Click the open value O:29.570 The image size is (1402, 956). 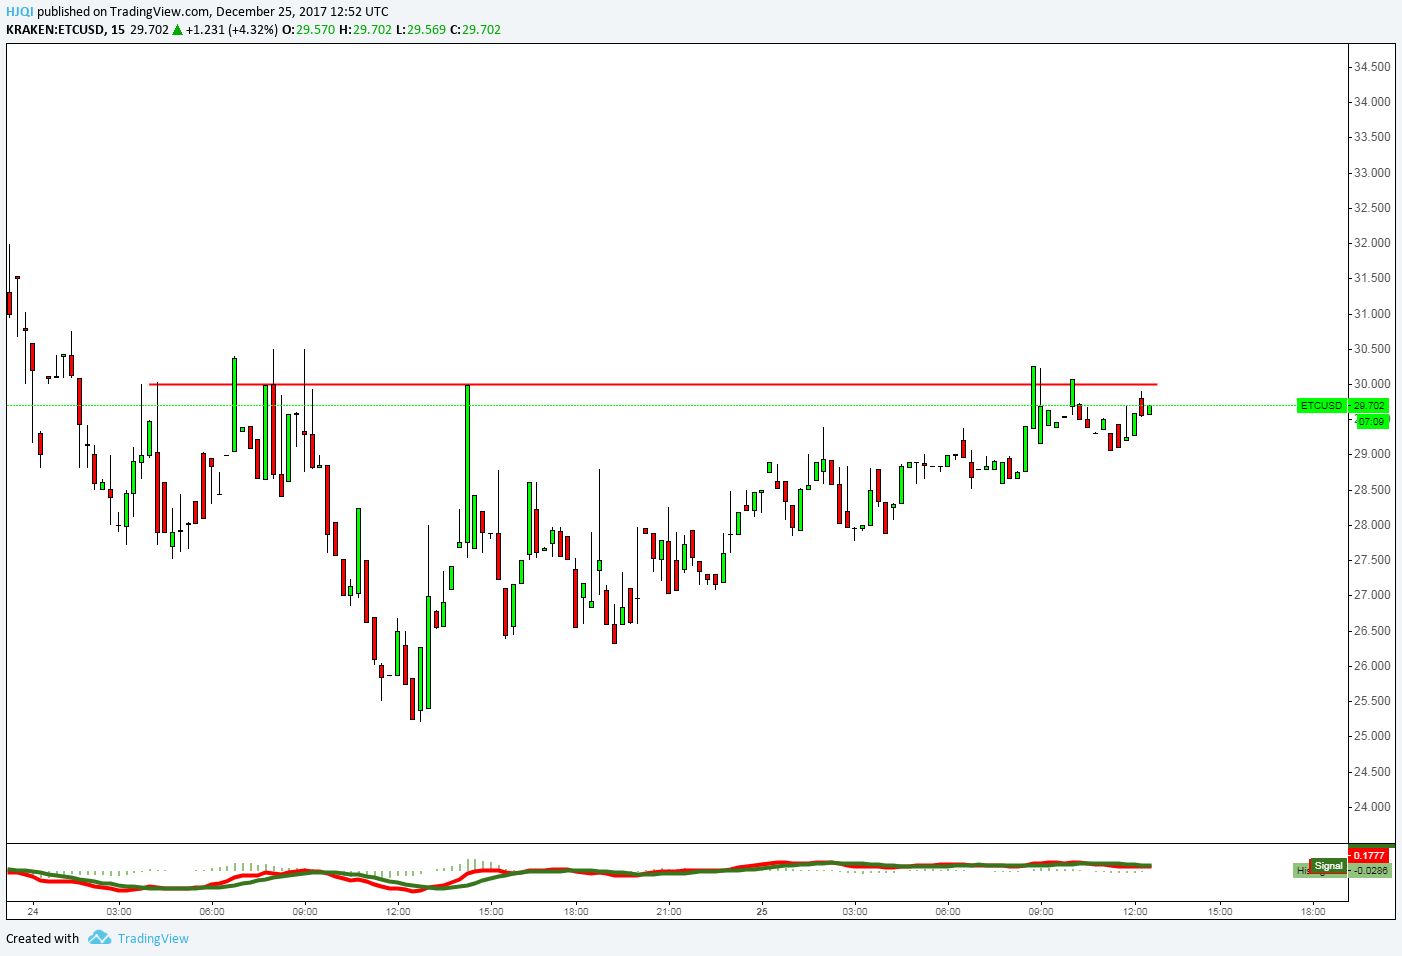pos(308,30)
